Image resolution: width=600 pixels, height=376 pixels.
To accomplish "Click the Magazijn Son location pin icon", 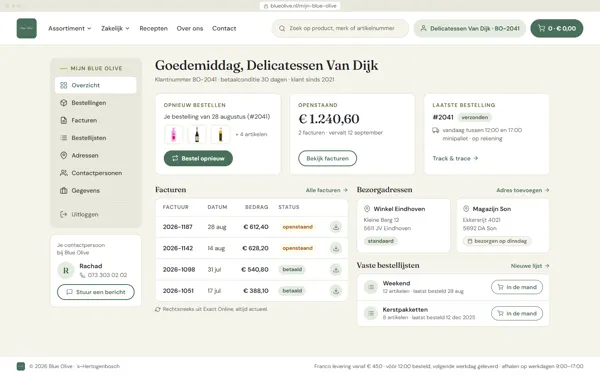I will (x=466, y=209).
